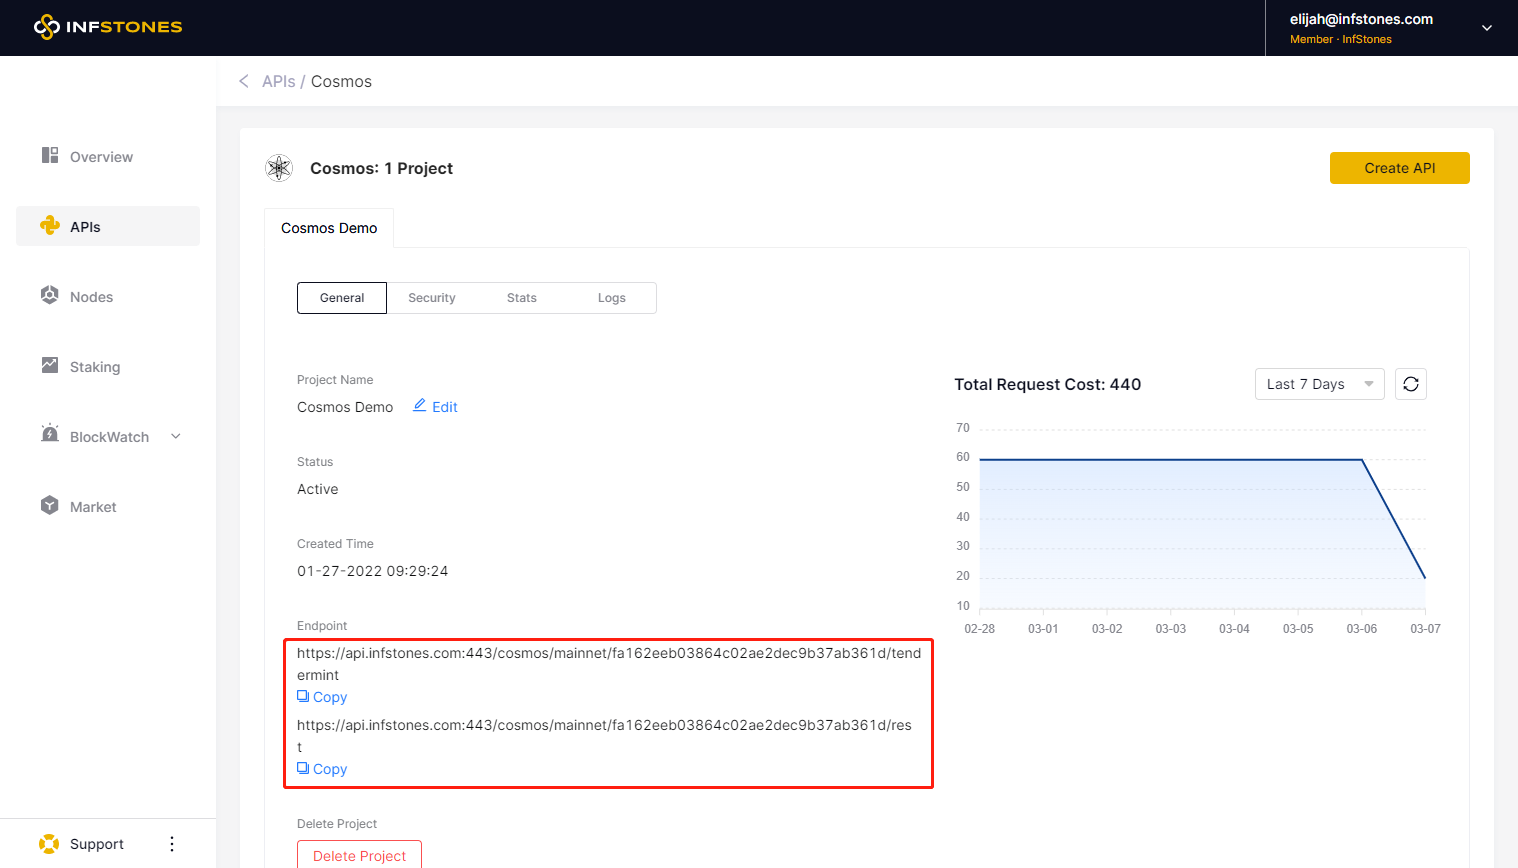Viewport: 1518px width, 868px height.
Task: Open Staking in the sidebar
Action: [x=108, y=366]
